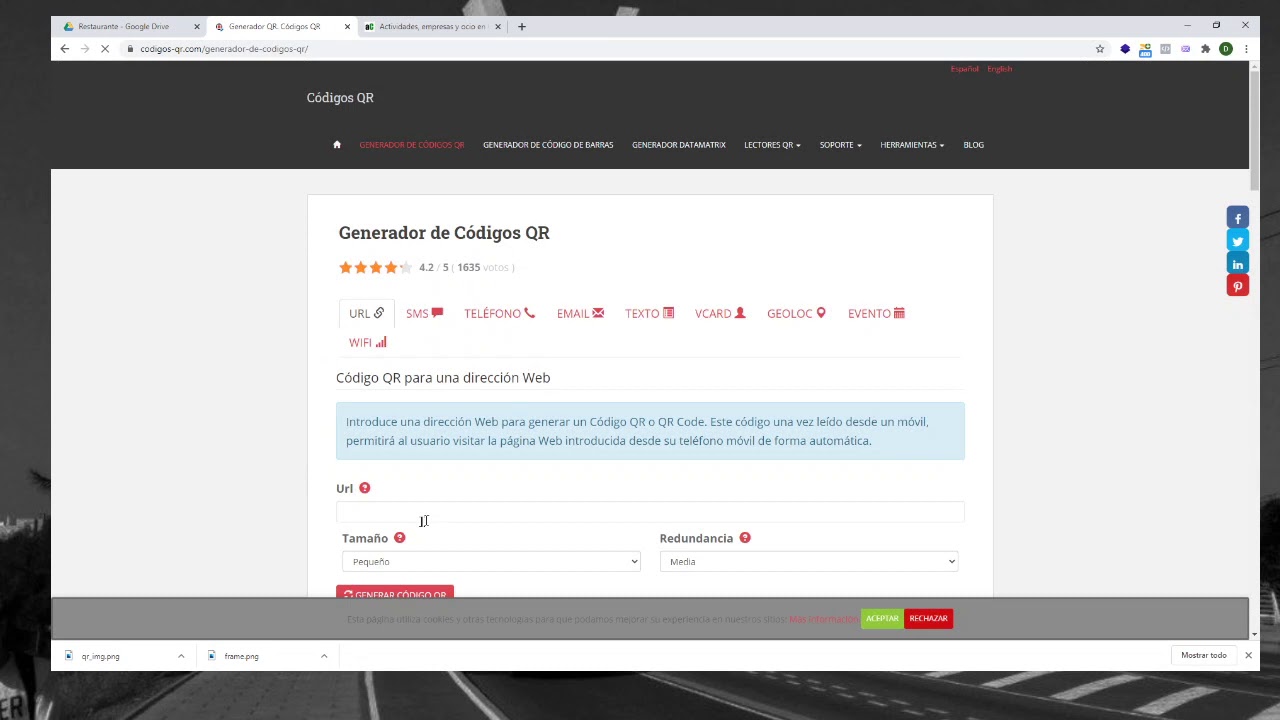The width and height of the screenshot is (1280, 720).
Task: Click the home icon in site navigation
Action: click(337, 145)
